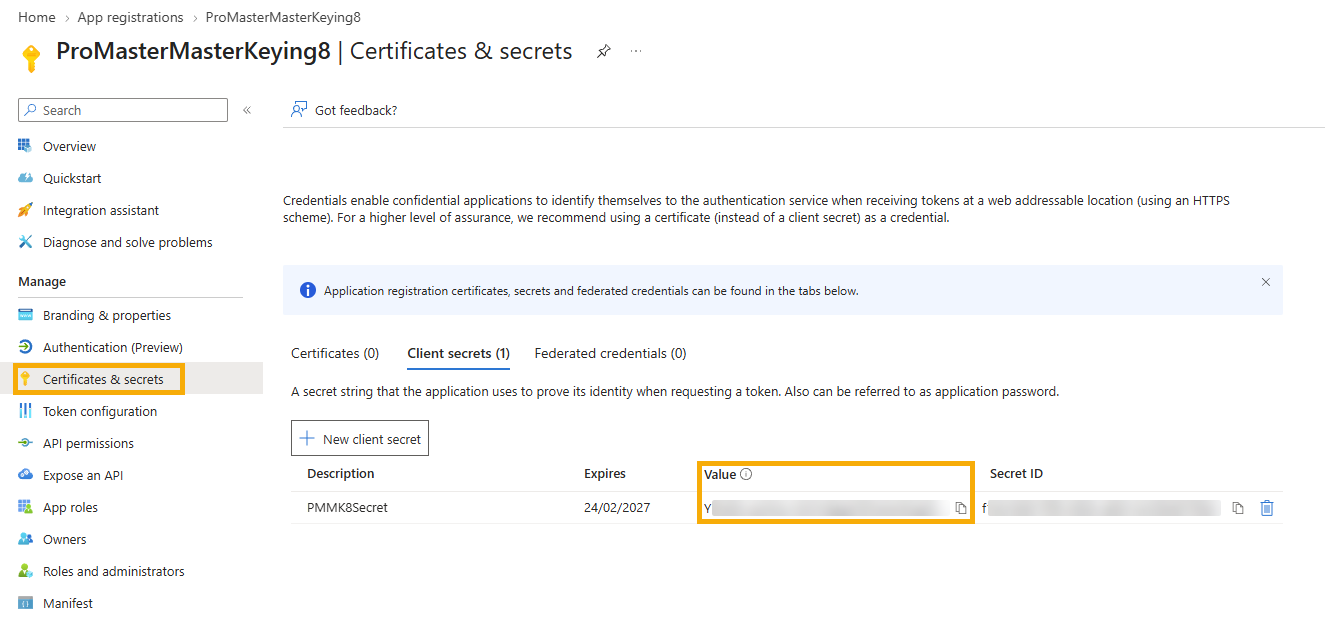Click the Got feedback person icon

pos(298,110)
